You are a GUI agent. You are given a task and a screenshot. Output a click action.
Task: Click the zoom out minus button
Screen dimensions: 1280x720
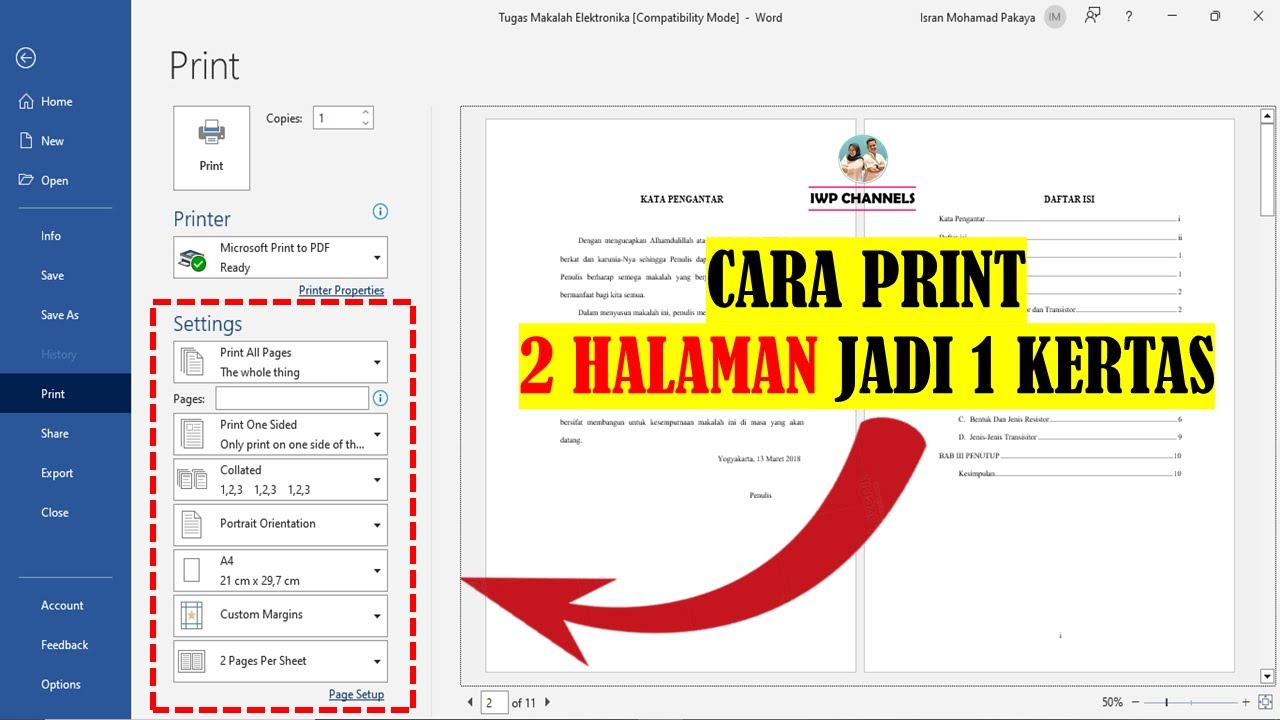click(1136, 703)
